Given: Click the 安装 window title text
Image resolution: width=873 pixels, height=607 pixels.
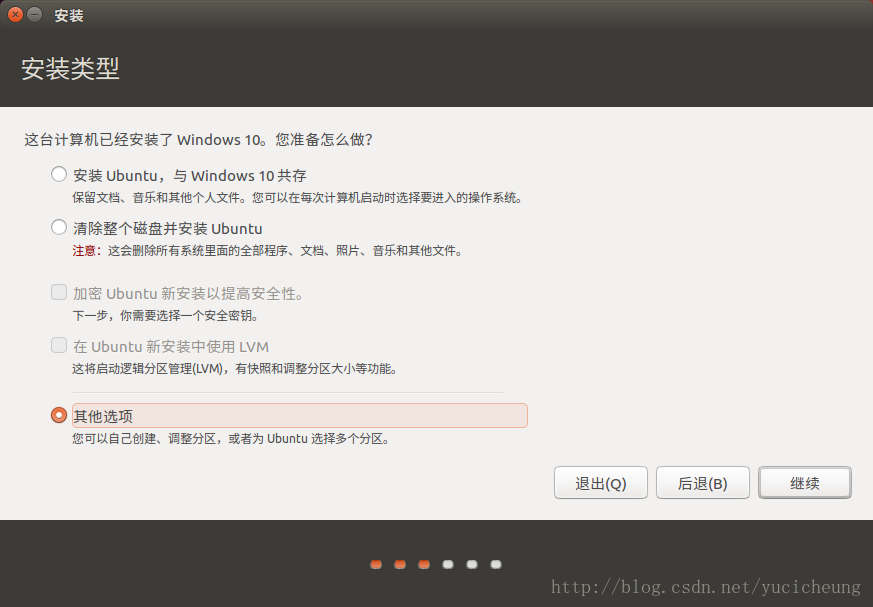Looking at the screenshot, I should point(69,15).
